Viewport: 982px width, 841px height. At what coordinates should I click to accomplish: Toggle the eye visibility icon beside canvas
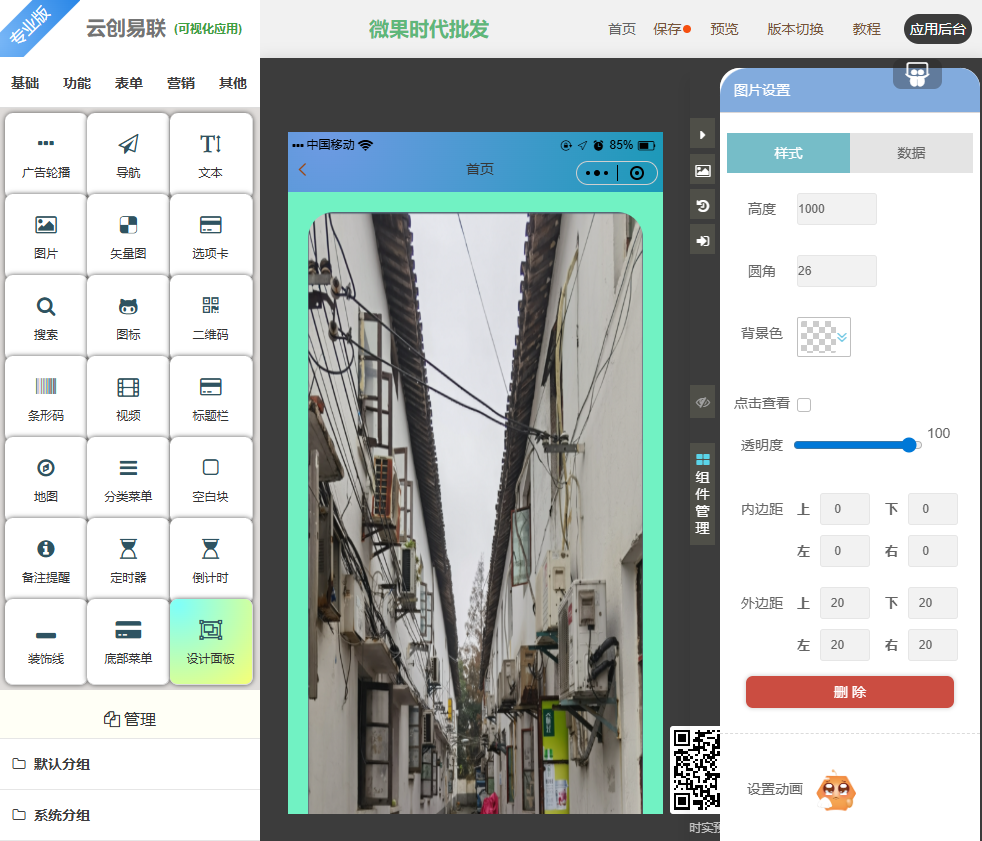coord(703,402)
